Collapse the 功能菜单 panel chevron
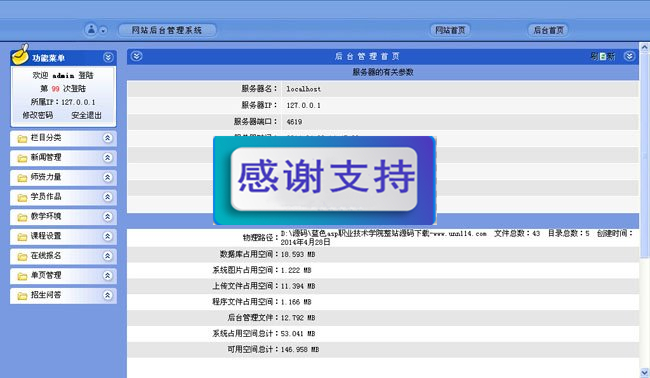This screenshot has height=378, width=650. click(x=108, y=57)
